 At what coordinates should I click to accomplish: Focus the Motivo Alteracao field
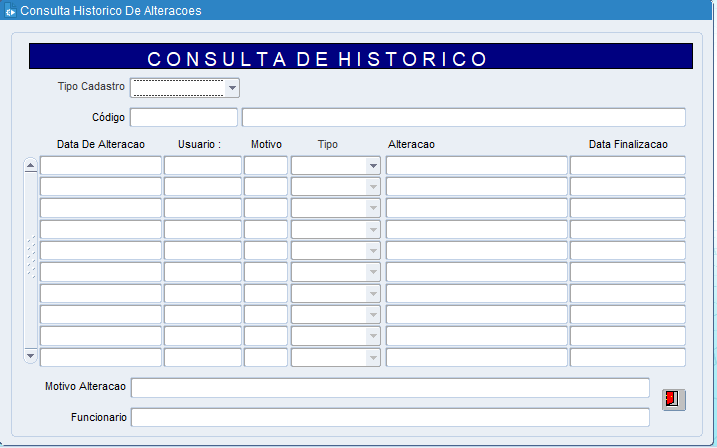(390, 388)
